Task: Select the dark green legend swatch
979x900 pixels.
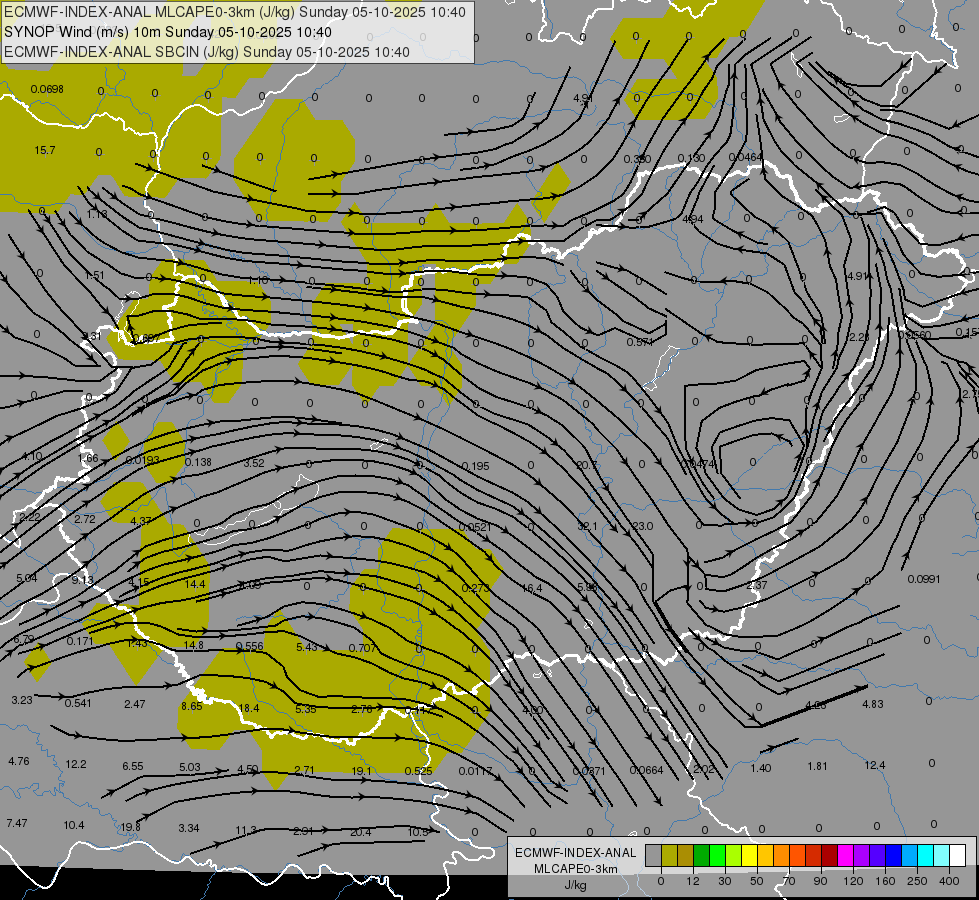Action: pyautogui.click(x=702, y=855)
